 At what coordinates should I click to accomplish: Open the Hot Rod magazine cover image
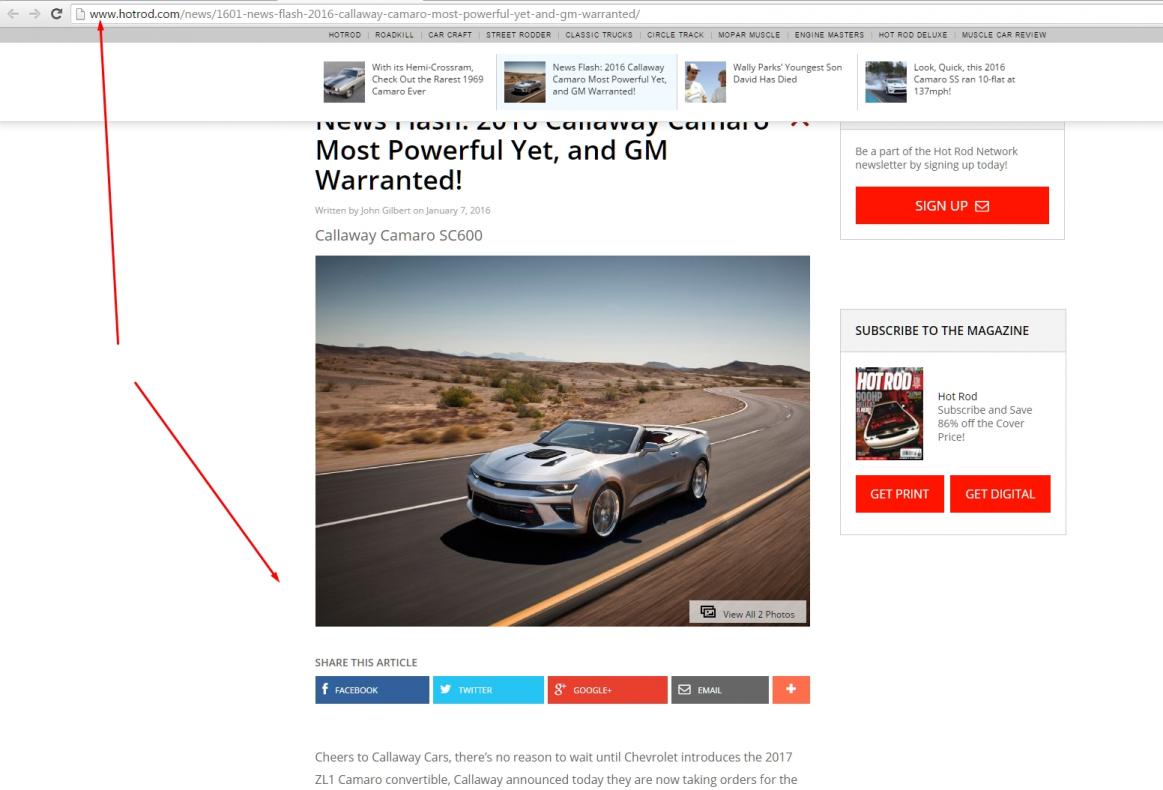pos(889,413)
